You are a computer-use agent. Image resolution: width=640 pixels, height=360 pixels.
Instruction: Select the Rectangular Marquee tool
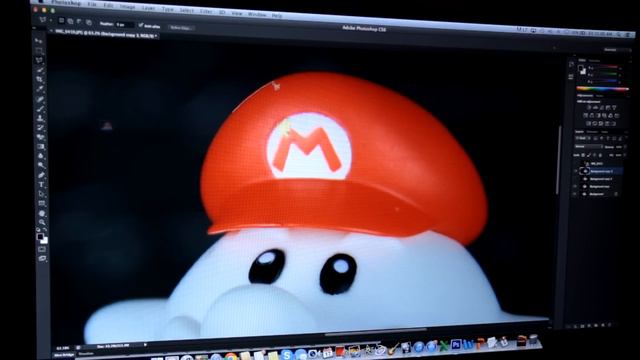pos(39,50)
